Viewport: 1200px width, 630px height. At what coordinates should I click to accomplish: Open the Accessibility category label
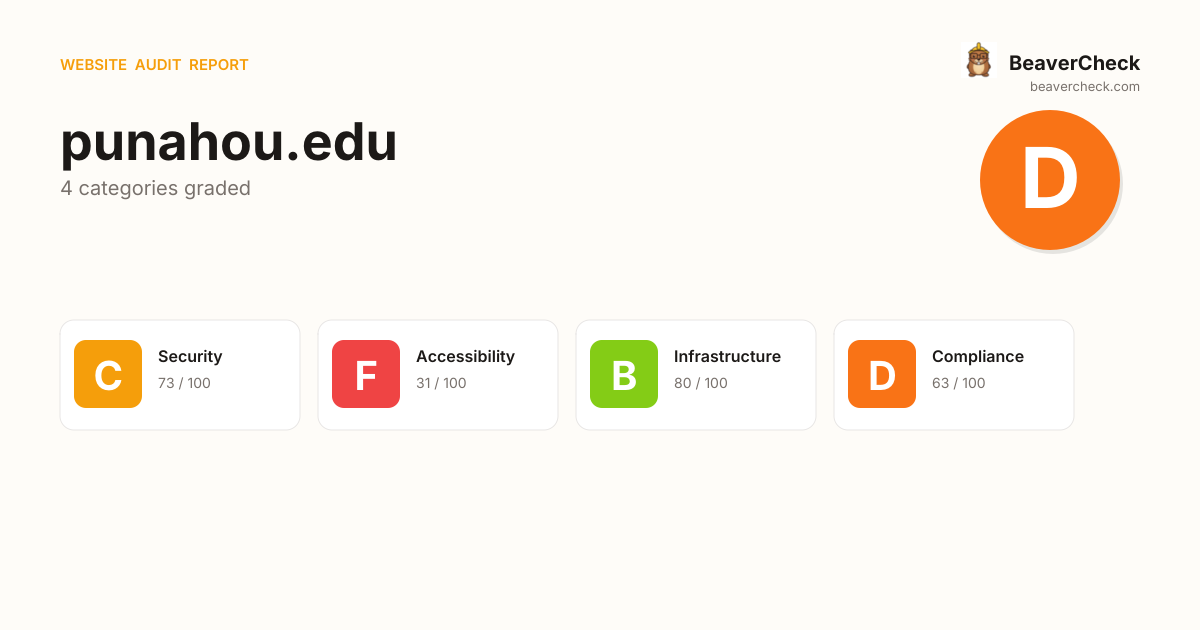(x=465, y=357)
